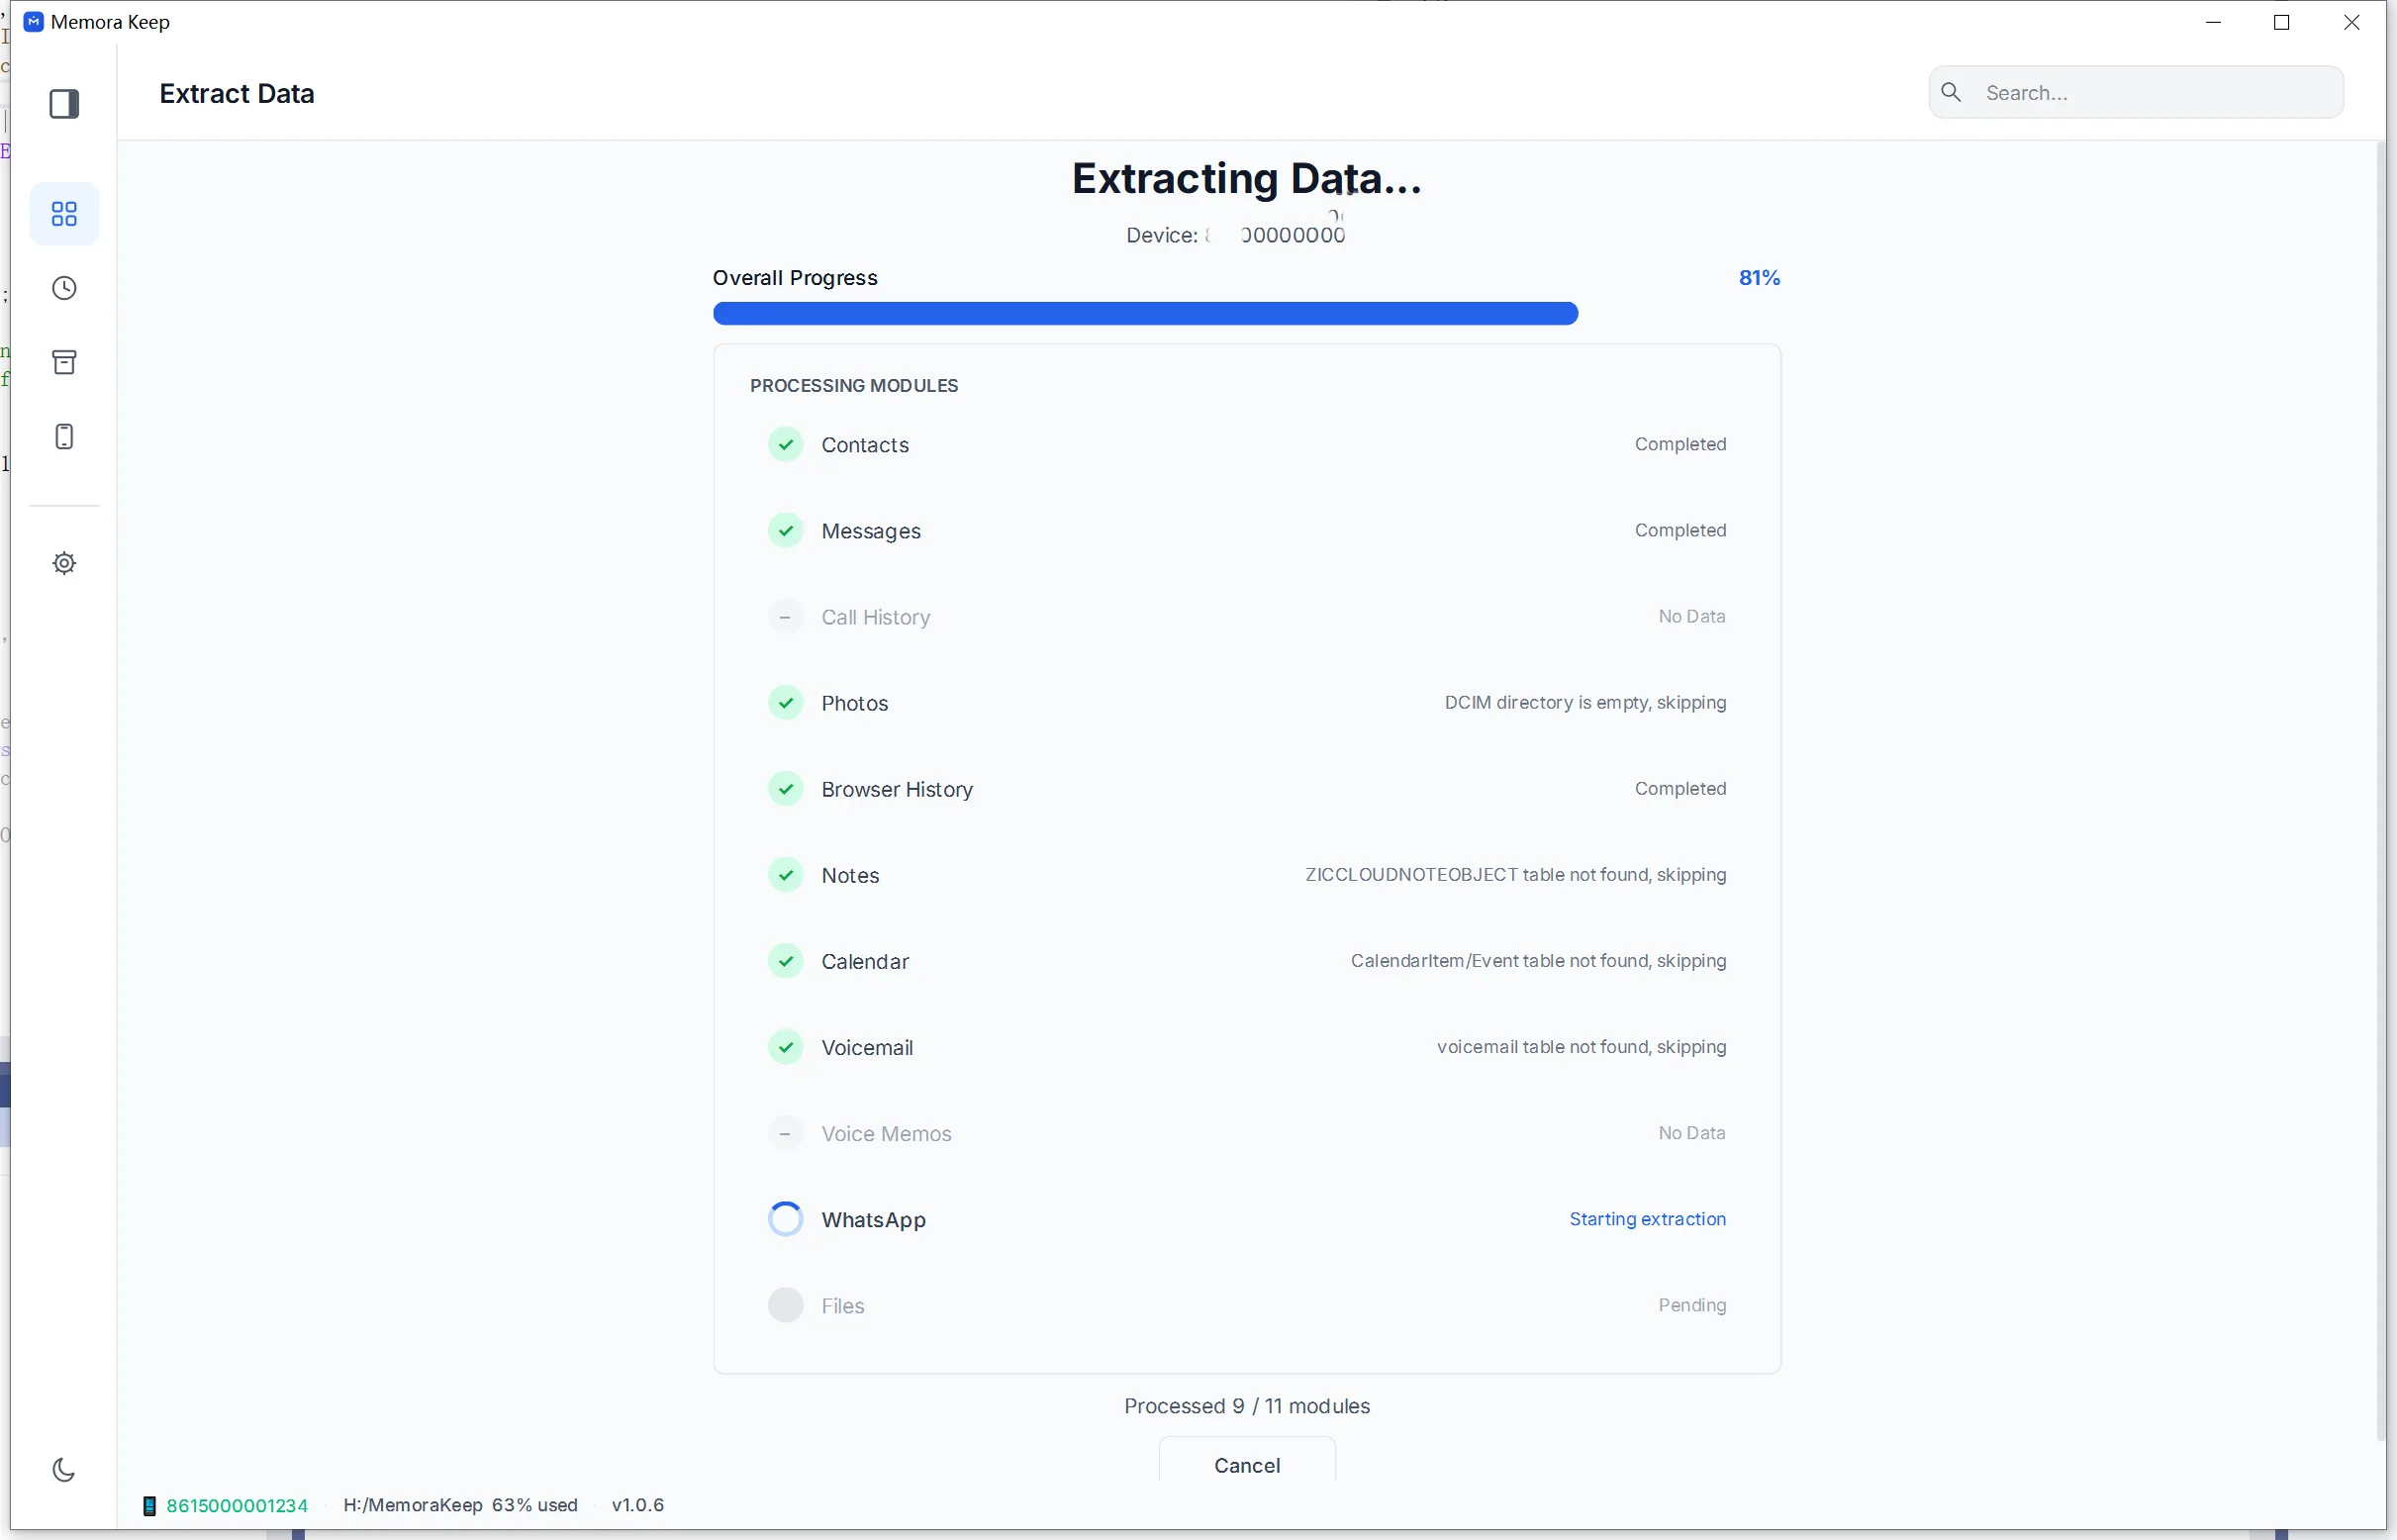Click the Photos green checkmark icon
This screenshot has width=2397, height=1540.
pos(786,703)
